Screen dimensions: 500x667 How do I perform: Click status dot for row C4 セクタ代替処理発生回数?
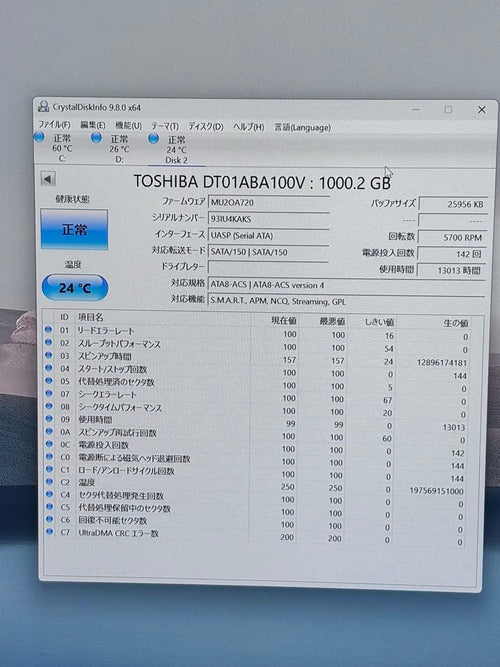click(x=49, y=494)
